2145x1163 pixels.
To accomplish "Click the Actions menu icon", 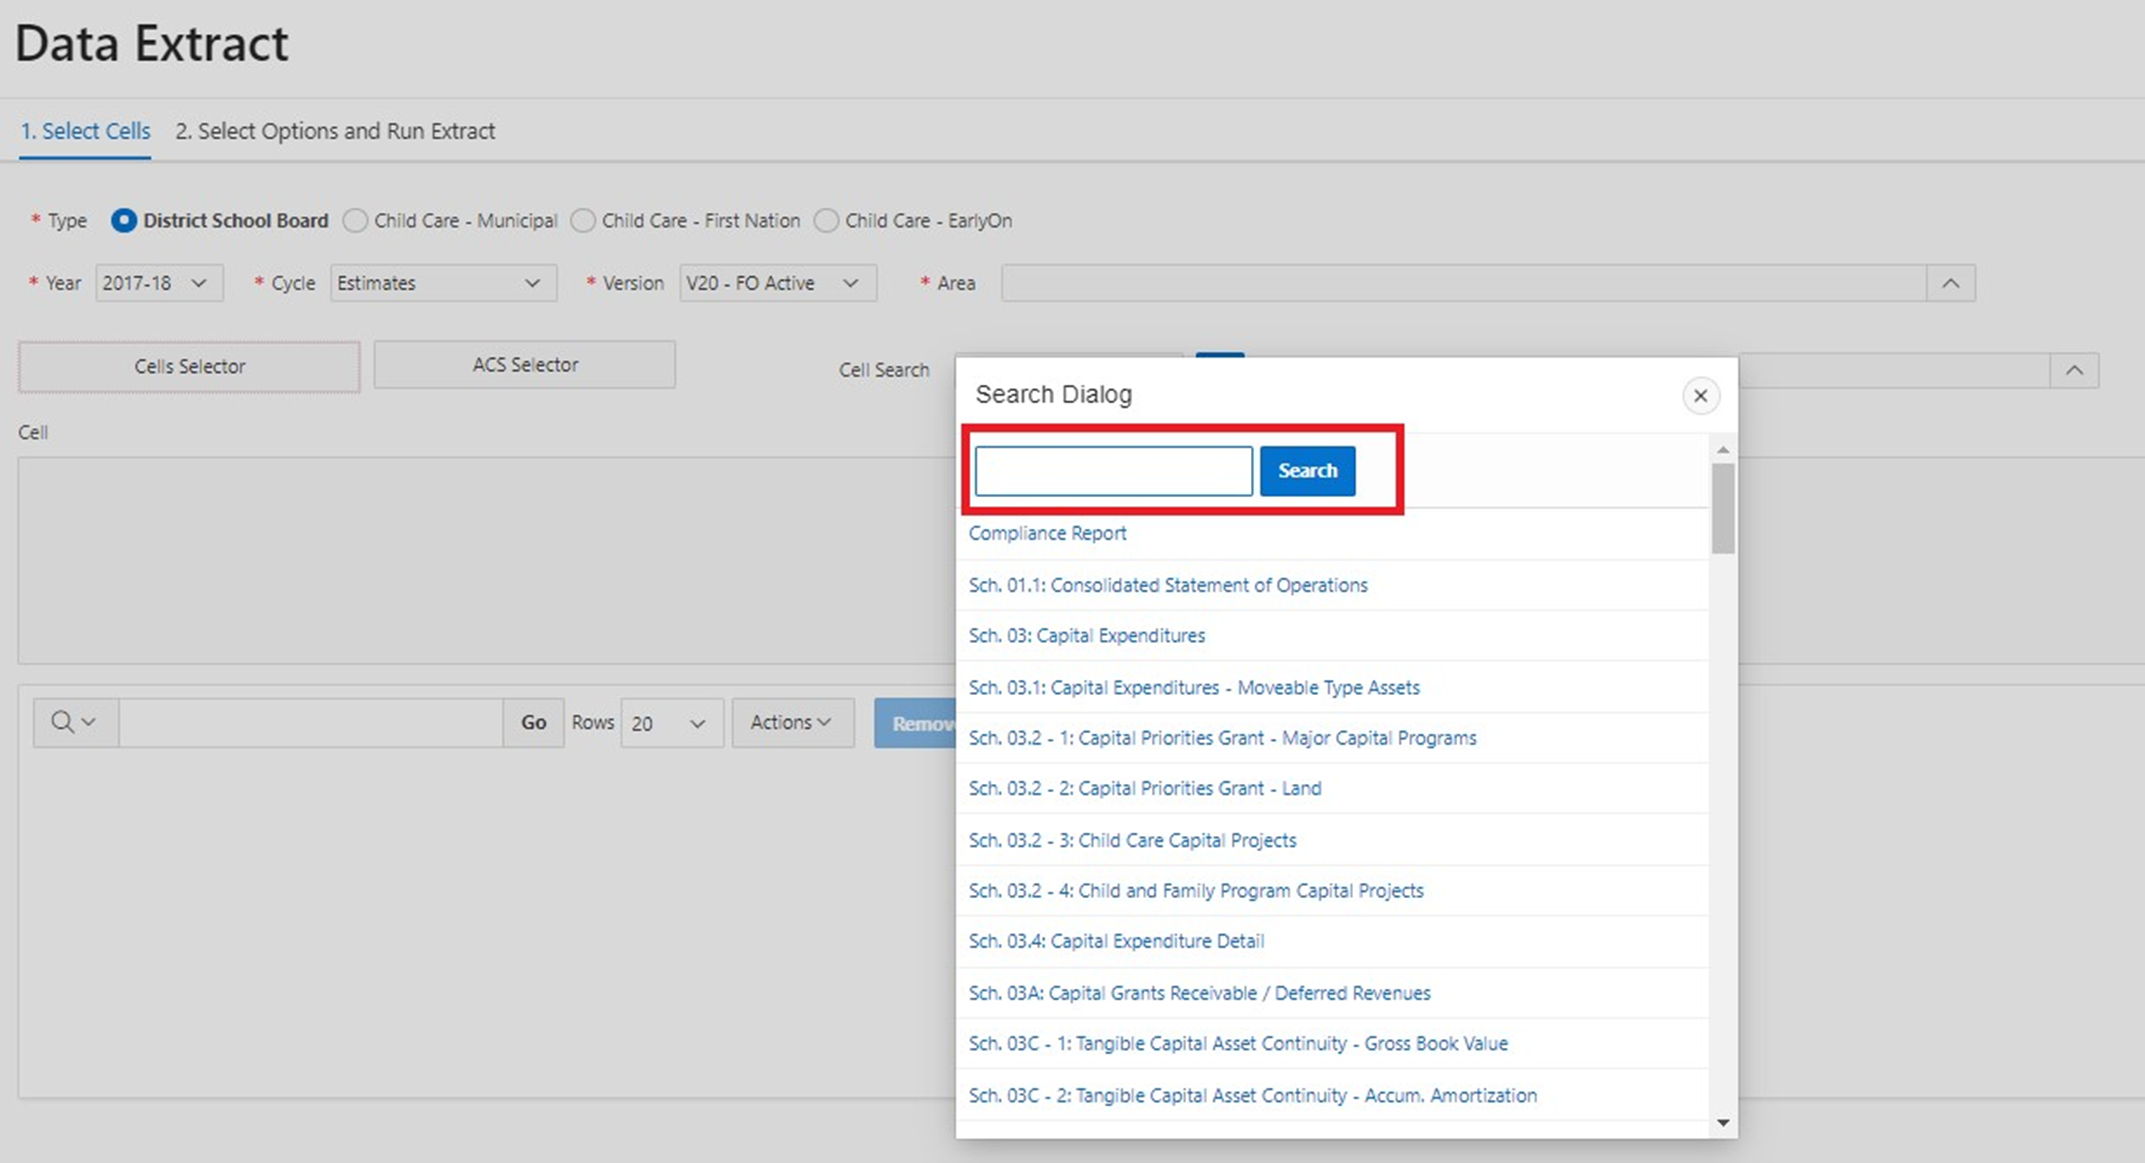I will pos(786,722).
